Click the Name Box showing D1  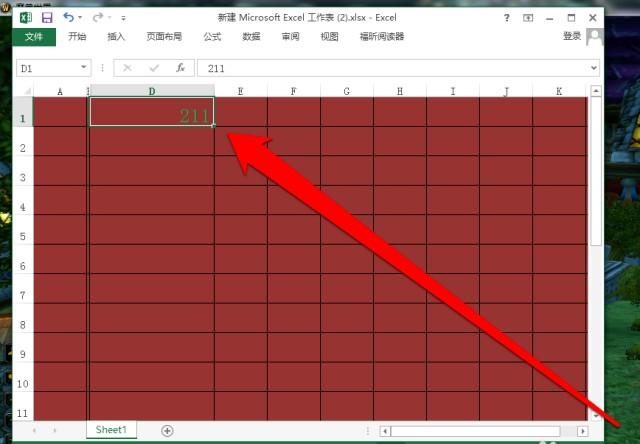click(47, 68)
